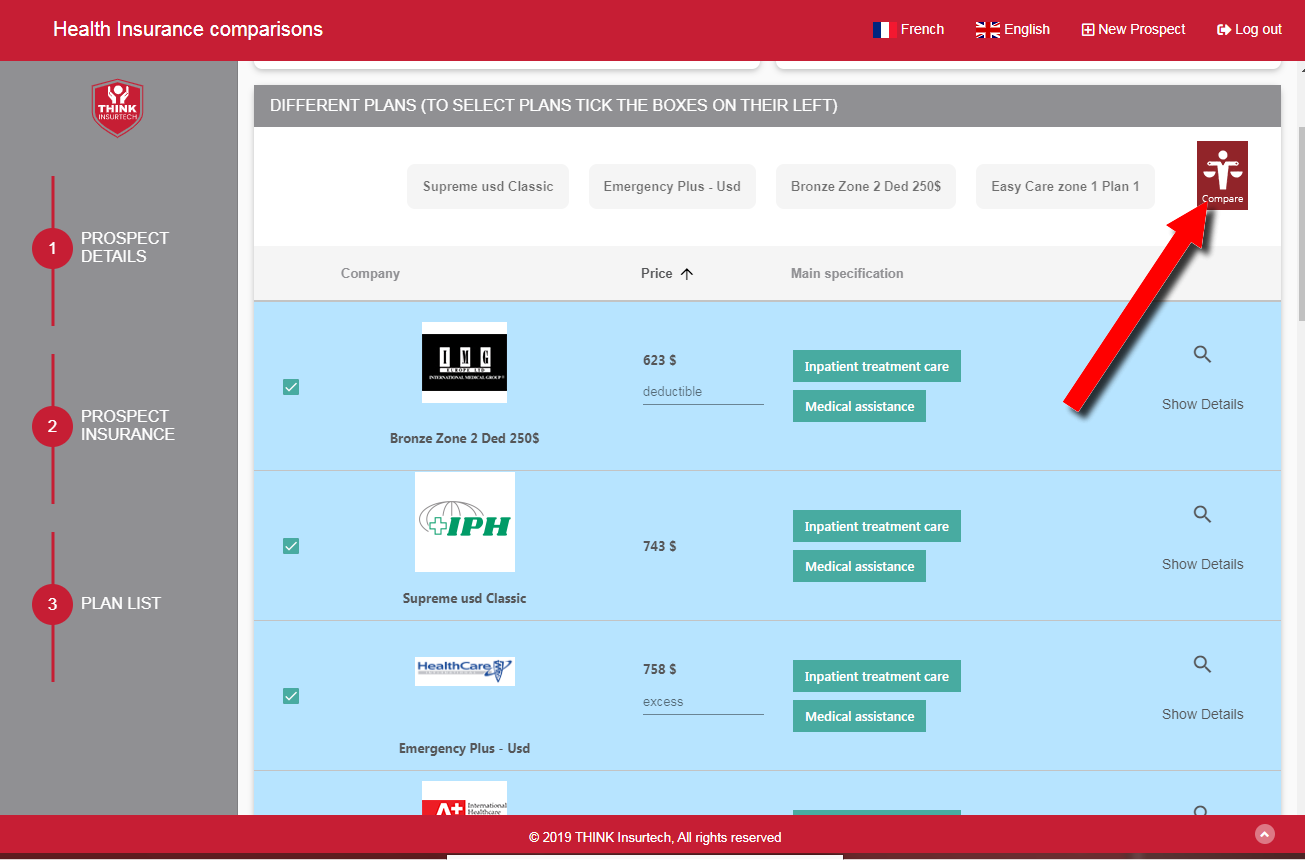This screenshot has width=1305, height=860.
Task: Click the UK flag English icon
Action: coord(987,30)
